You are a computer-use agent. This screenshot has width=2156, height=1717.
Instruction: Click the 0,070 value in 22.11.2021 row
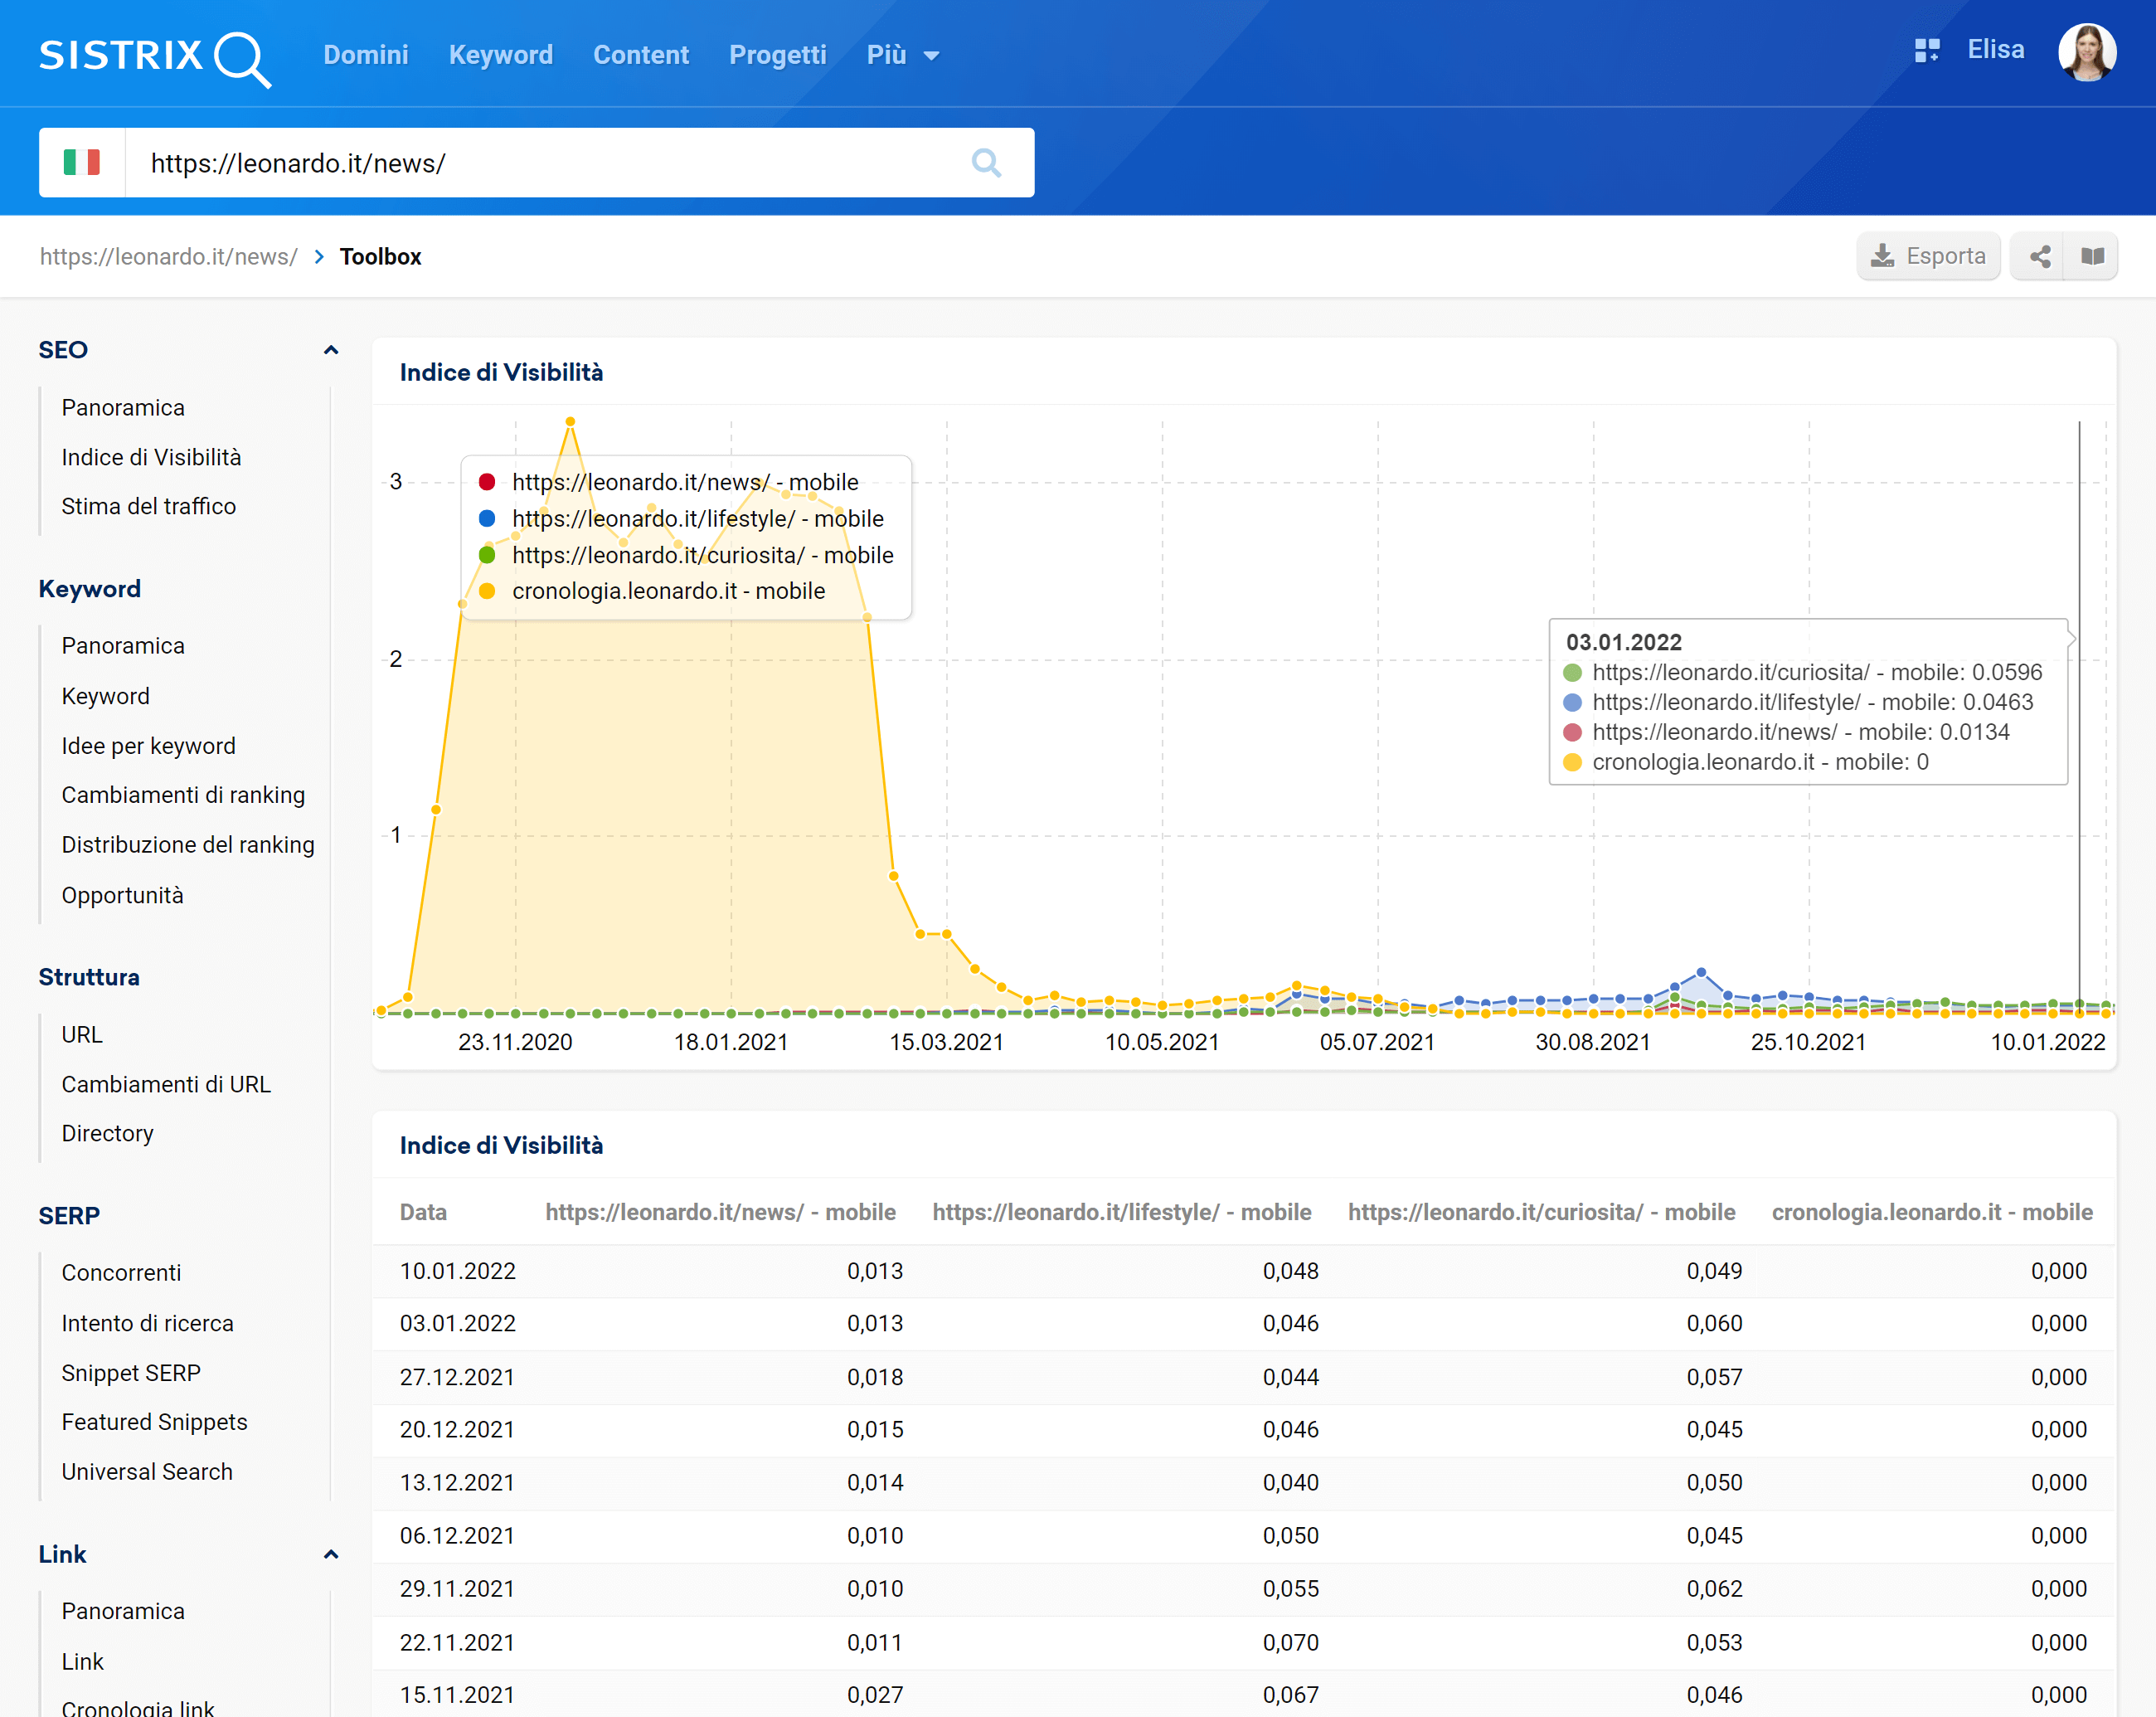[x=1290, y=1643]
